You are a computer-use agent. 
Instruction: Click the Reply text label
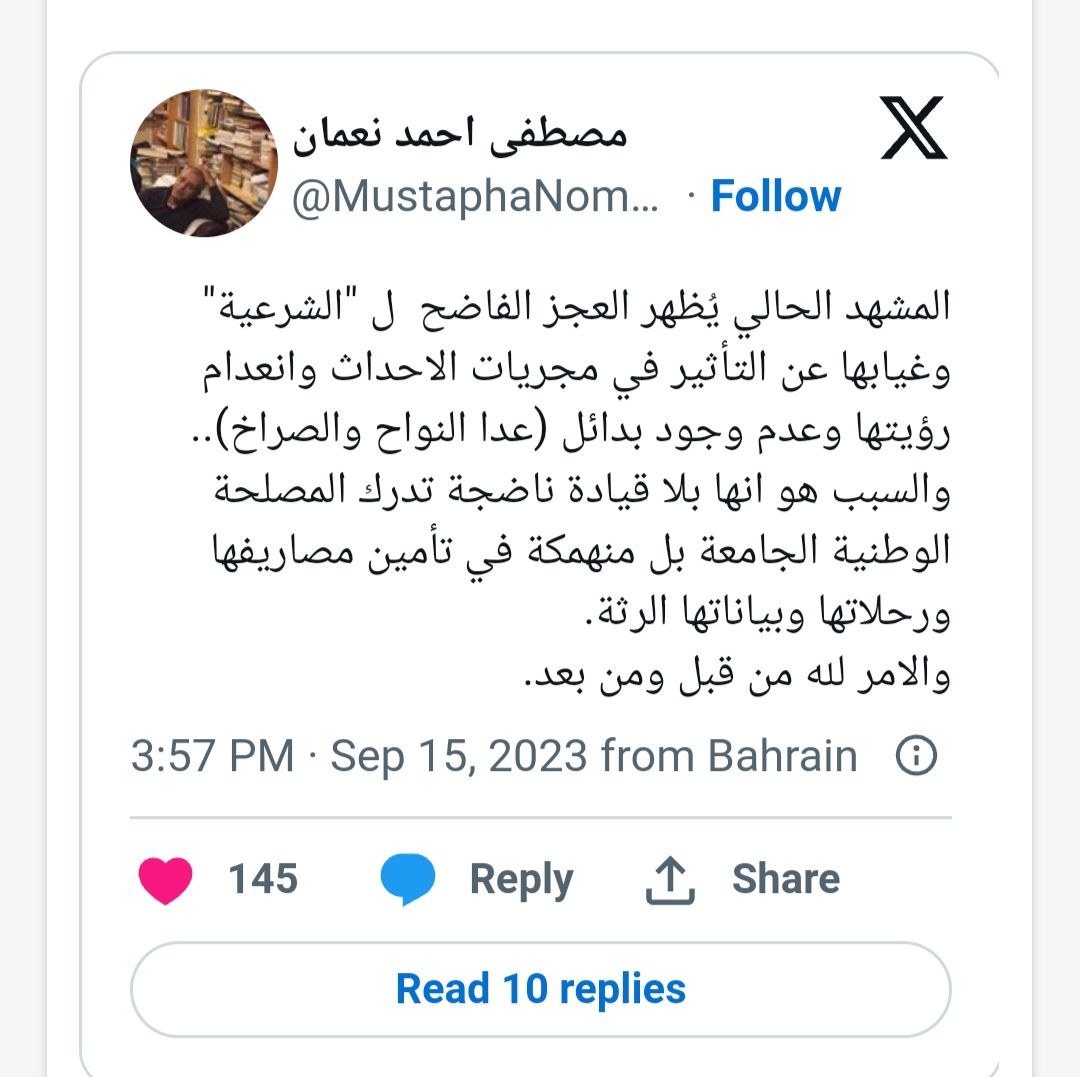point(521,880)
